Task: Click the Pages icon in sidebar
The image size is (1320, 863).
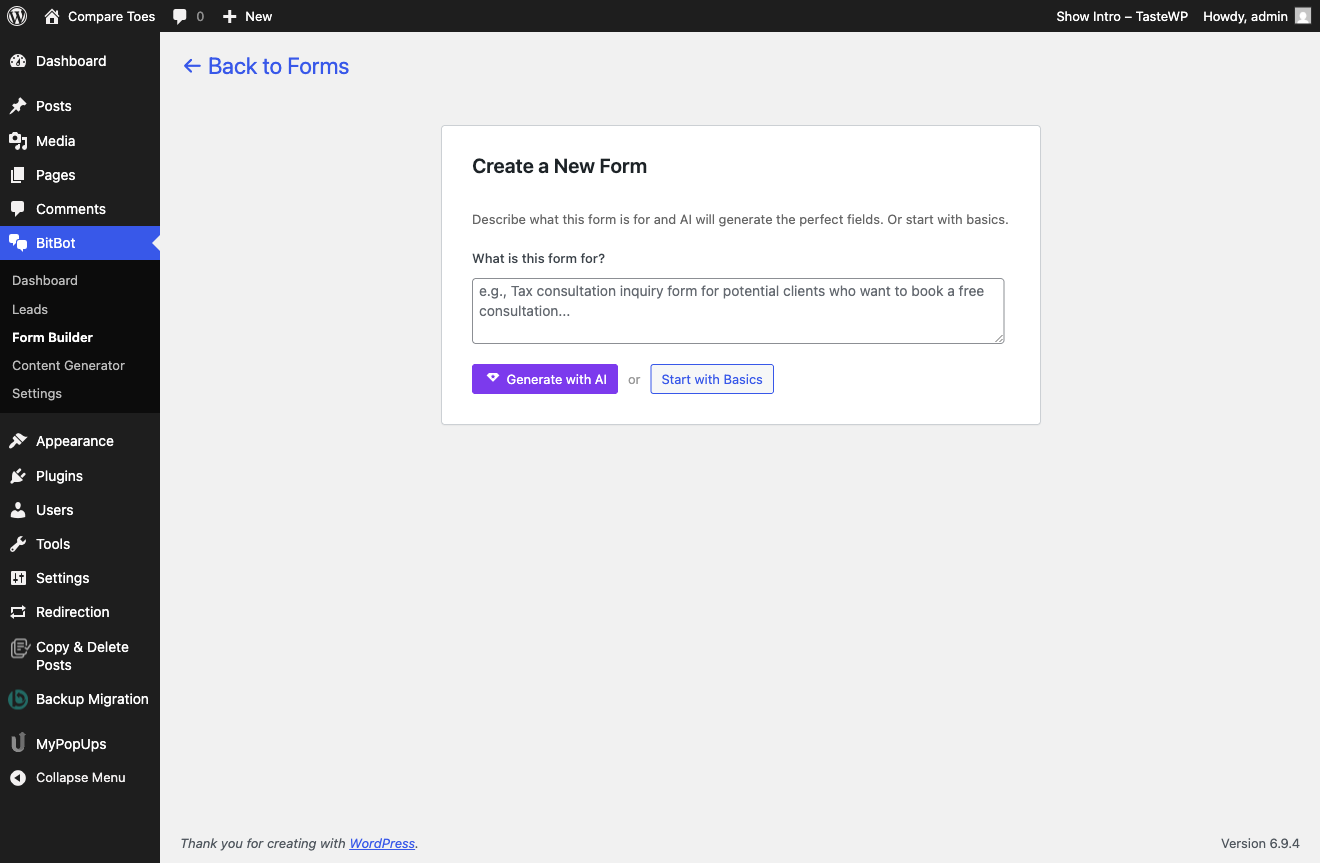Action: [x=19, y=175]
